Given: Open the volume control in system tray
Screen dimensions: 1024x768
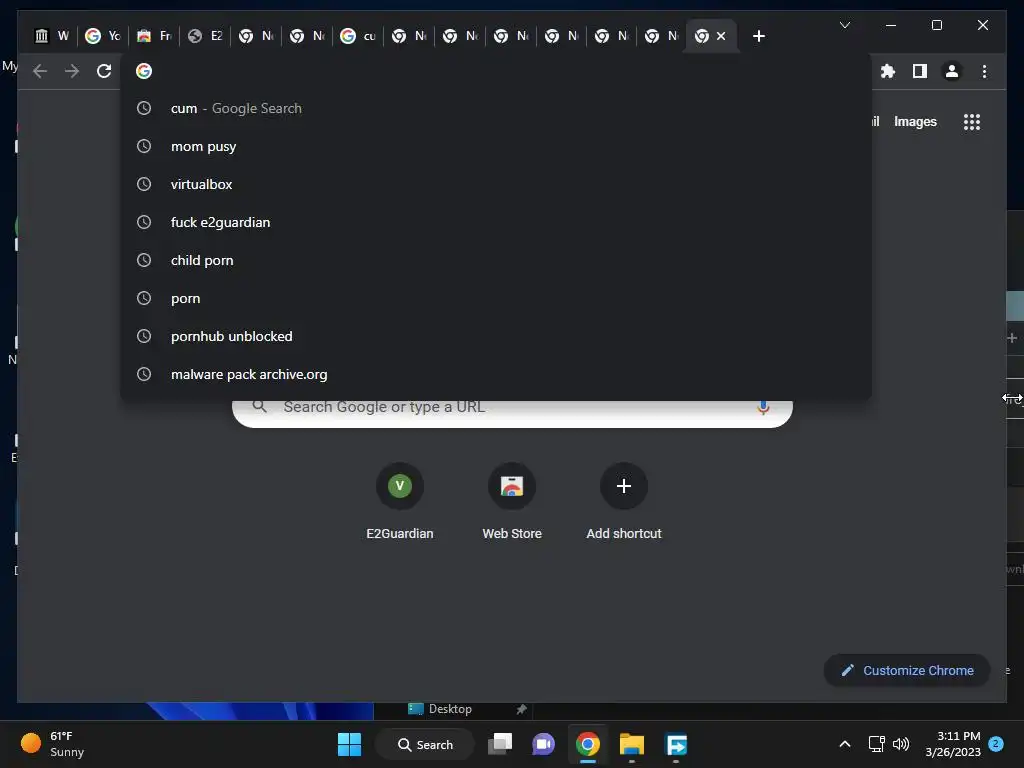Looking at the screenshot, I should (x=901, y=744).
